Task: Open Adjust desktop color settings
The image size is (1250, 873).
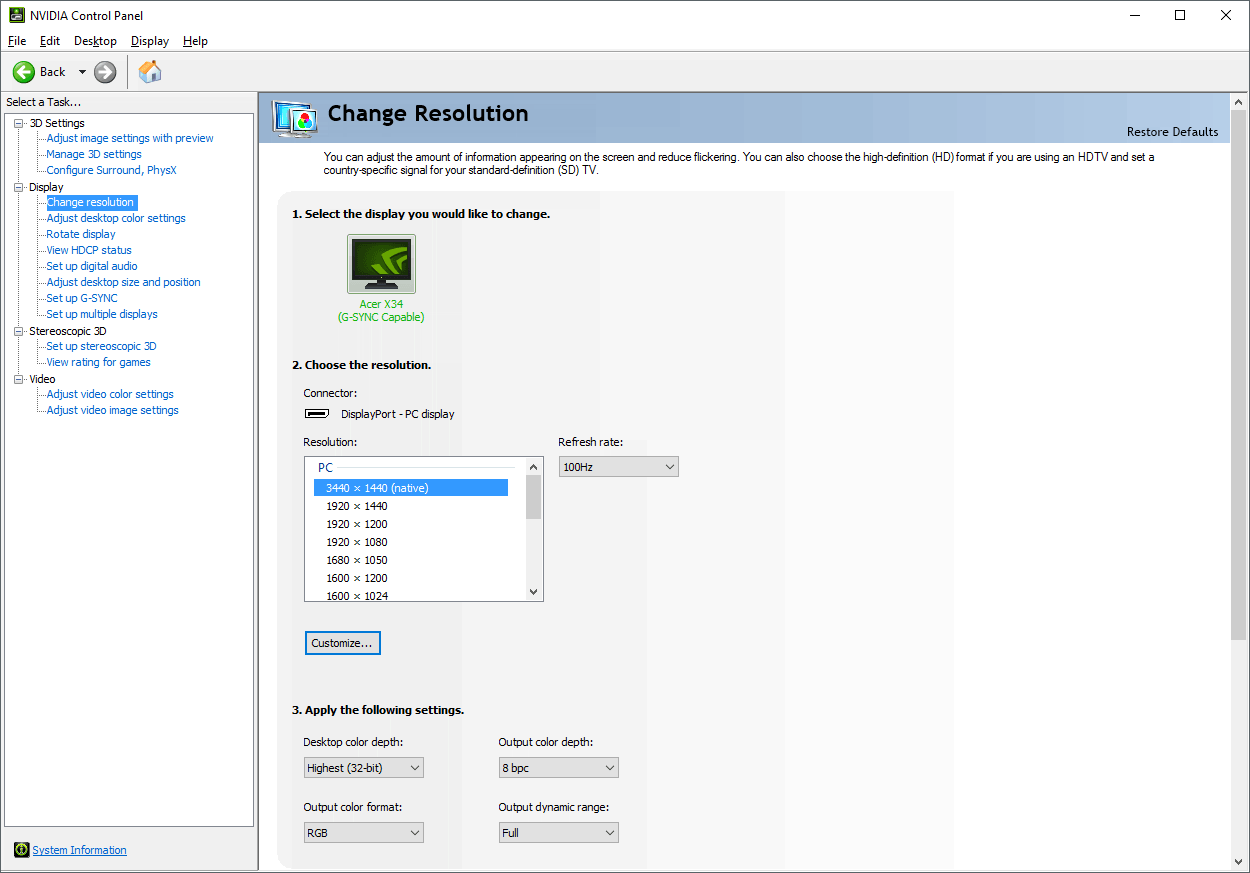Action: [x=116, y=218]
